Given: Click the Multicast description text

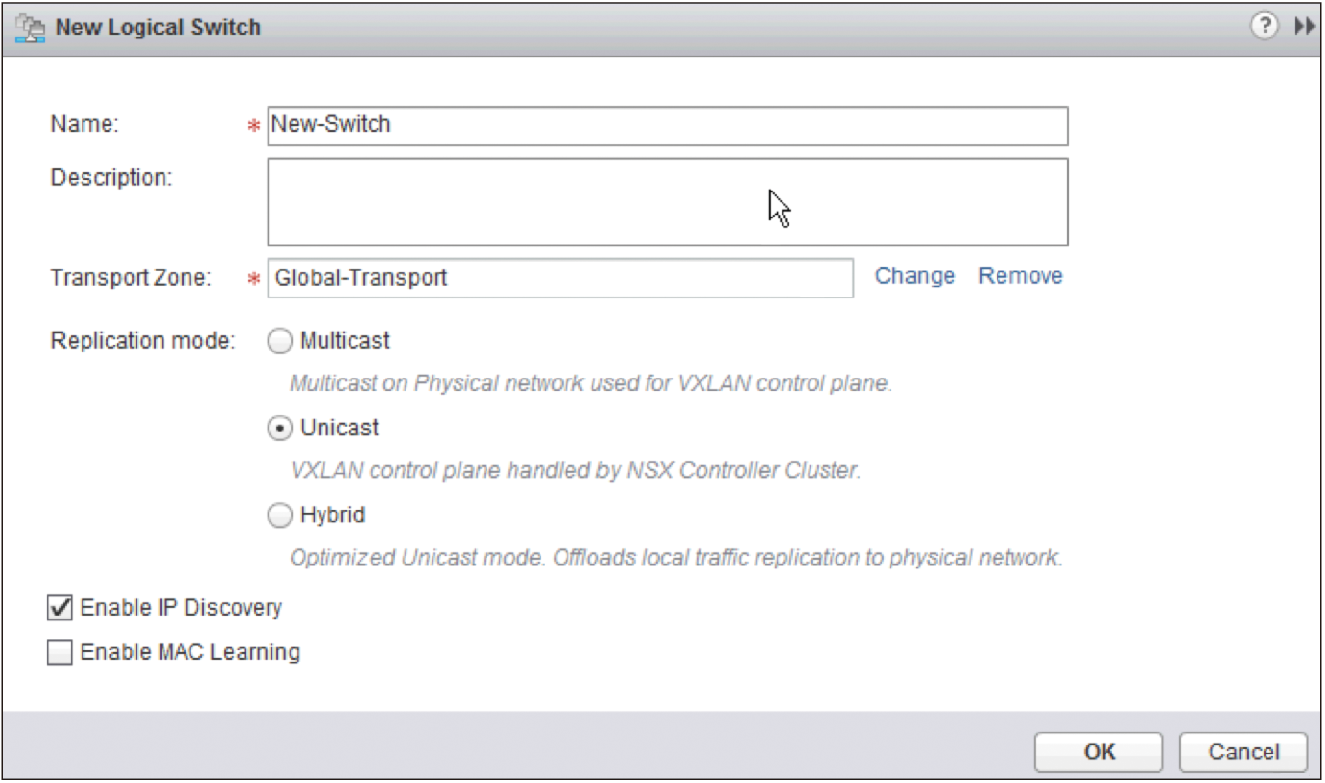Looking at the screenshot, I should [590, 383].
